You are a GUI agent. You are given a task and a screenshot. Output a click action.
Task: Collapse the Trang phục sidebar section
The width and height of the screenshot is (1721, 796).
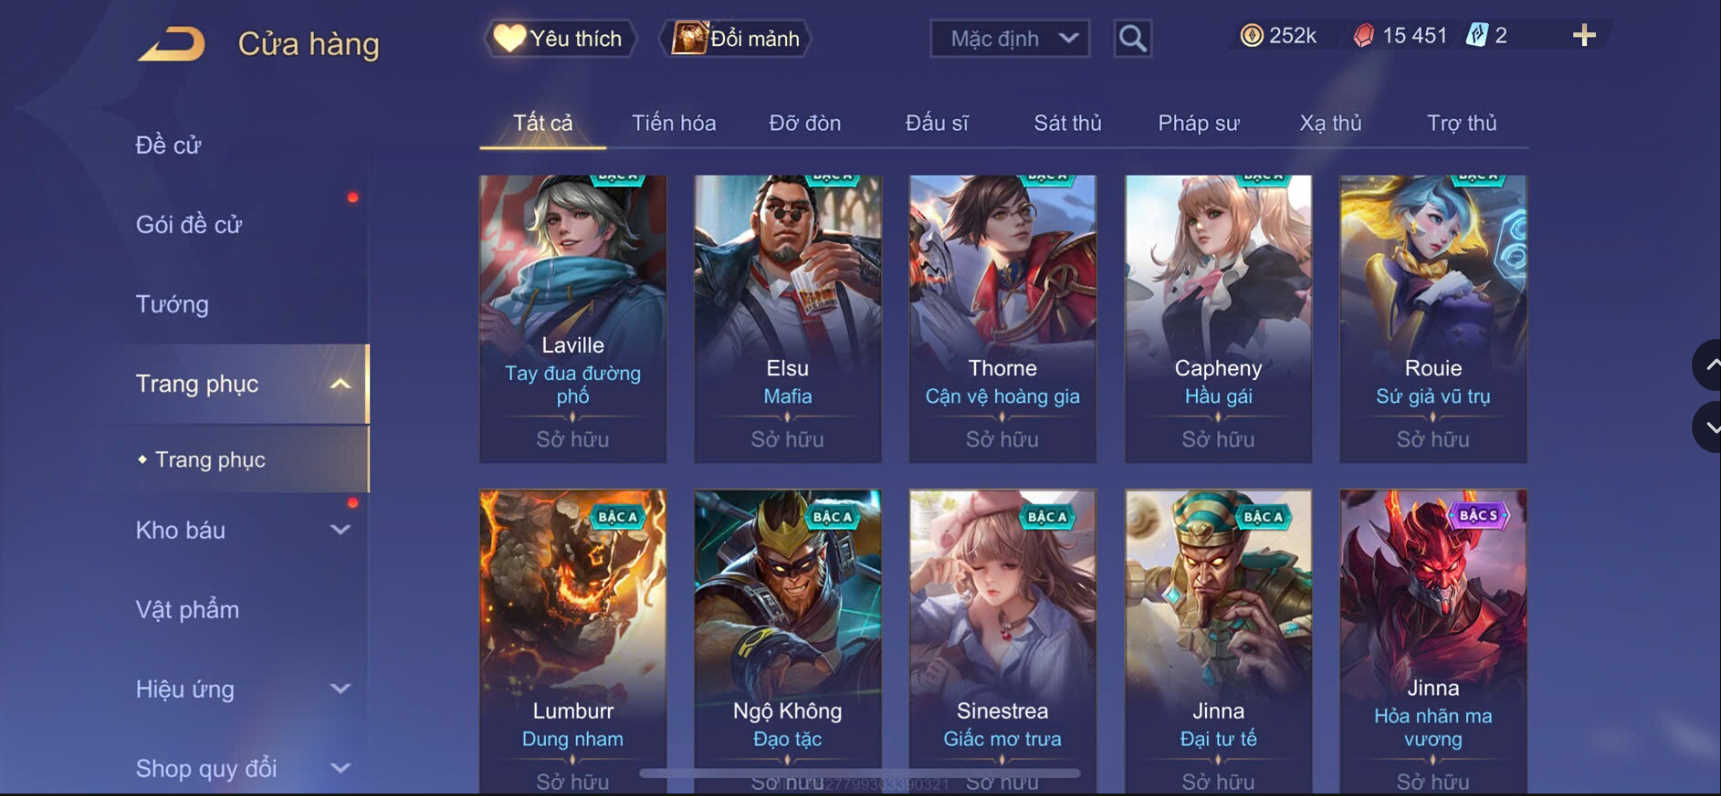(340, 384)
